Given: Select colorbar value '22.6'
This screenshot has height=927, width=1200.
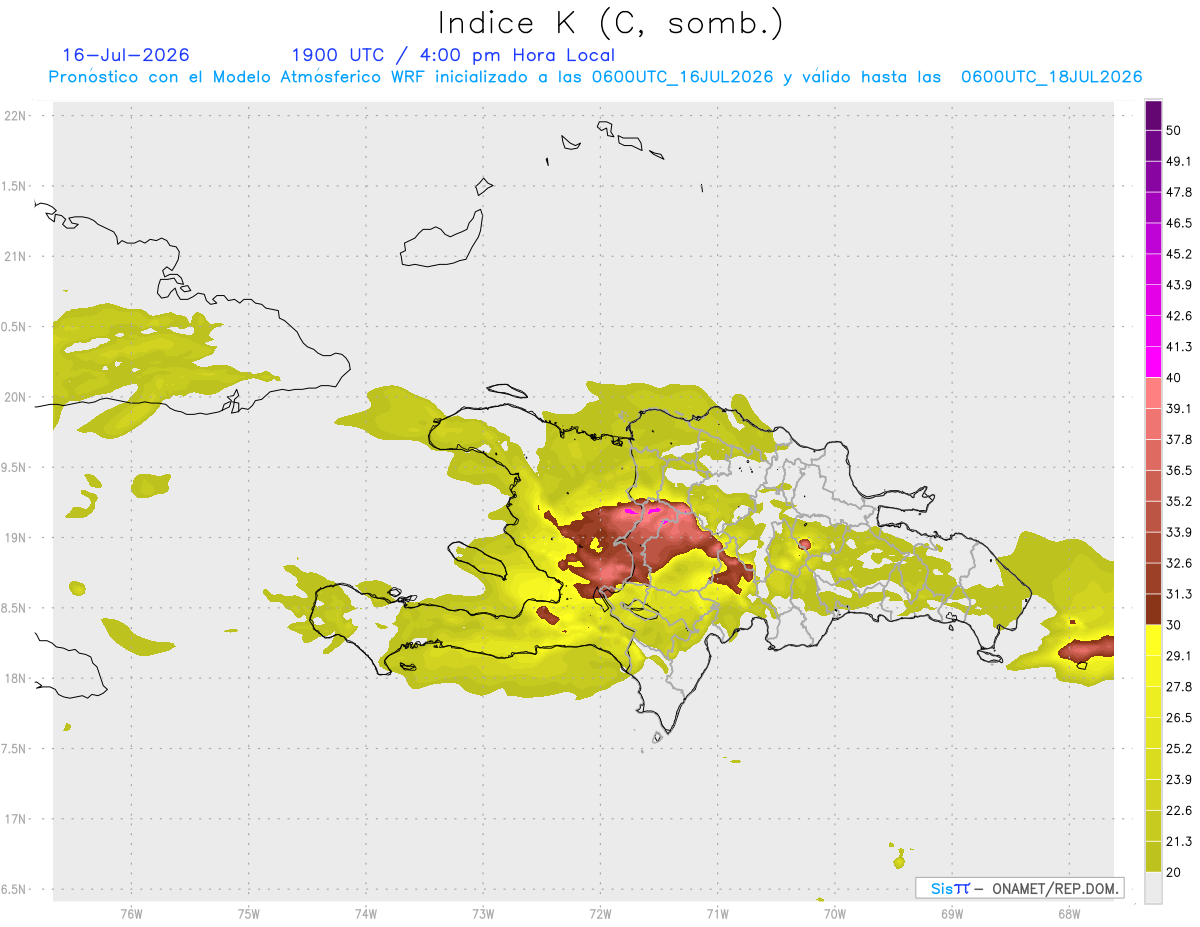Looking at the screenshot, I should click(1179, 810).
